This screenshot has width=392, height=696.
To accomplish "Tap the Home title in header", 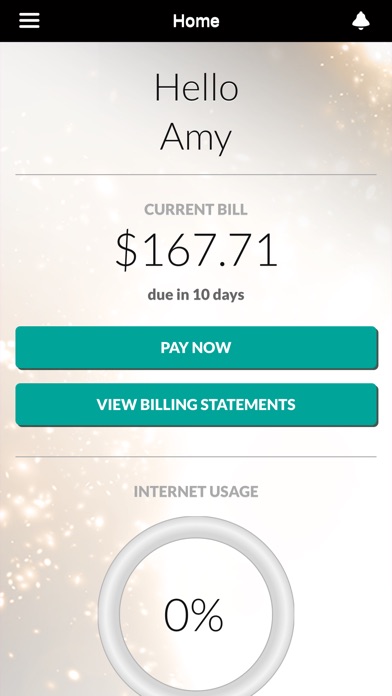I will pos(196,21).
